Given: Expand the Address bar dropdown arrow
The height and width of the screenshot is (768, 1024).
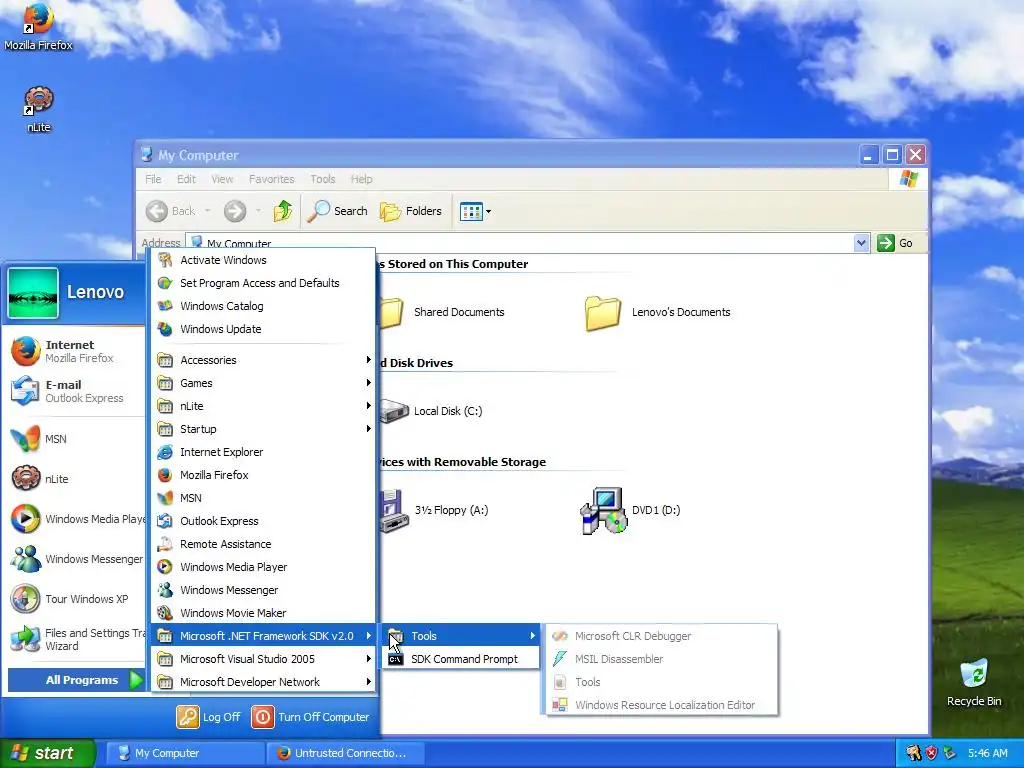Looking at the screenshot, I should coord(861,243).
